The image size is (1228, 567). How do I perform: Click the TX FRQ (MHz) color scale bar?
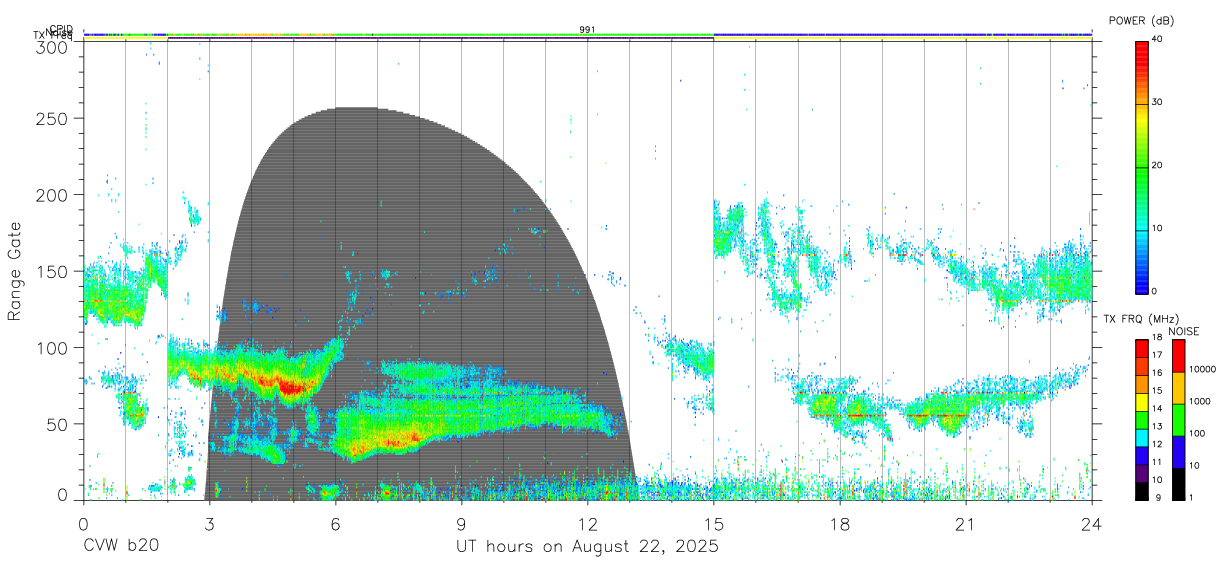[x=1141, y=419]
